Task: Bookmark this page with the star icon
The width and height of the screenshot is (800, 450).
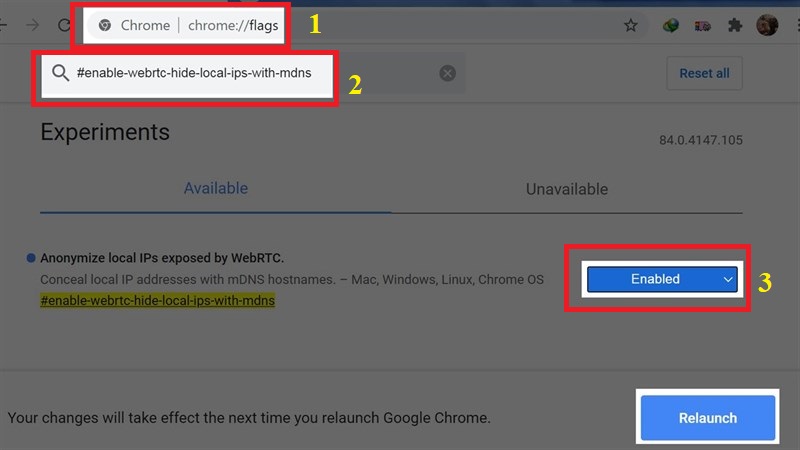Action: (x=631, y=25)
